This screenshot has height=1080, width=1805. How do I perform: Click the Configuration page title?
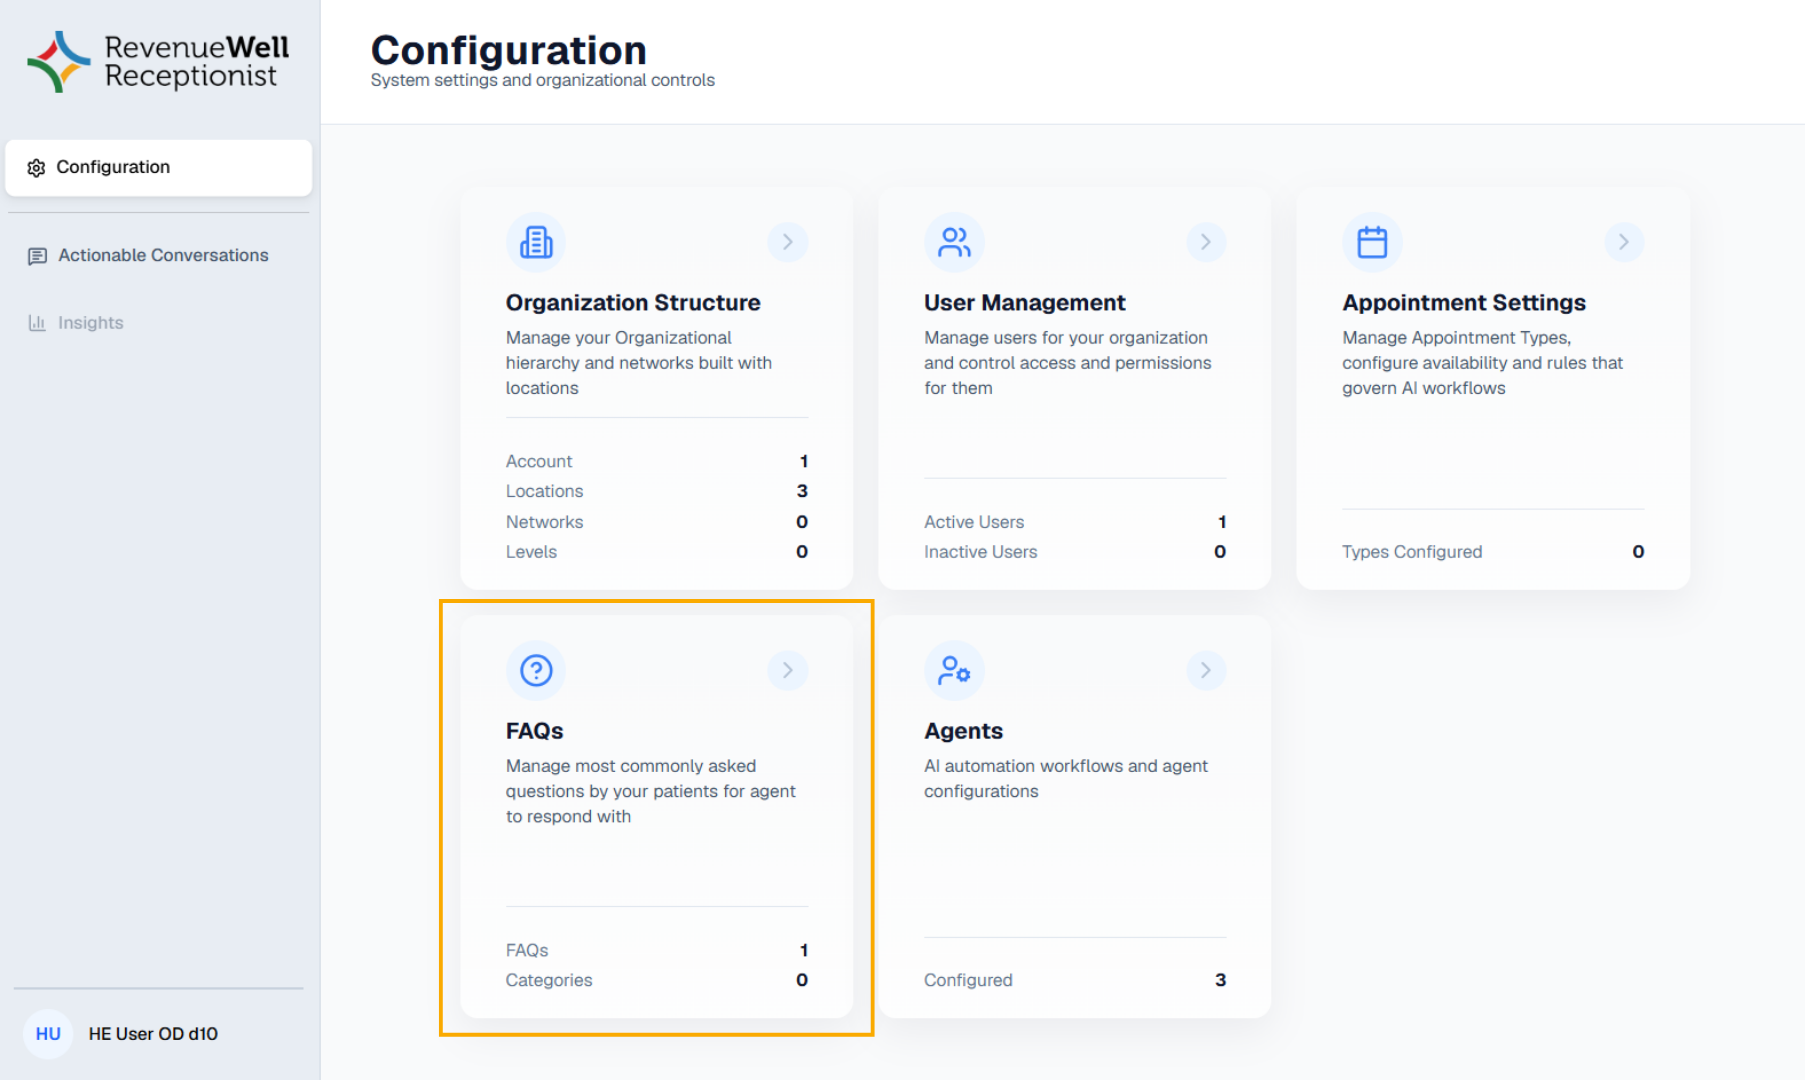[x=508, y=50]
